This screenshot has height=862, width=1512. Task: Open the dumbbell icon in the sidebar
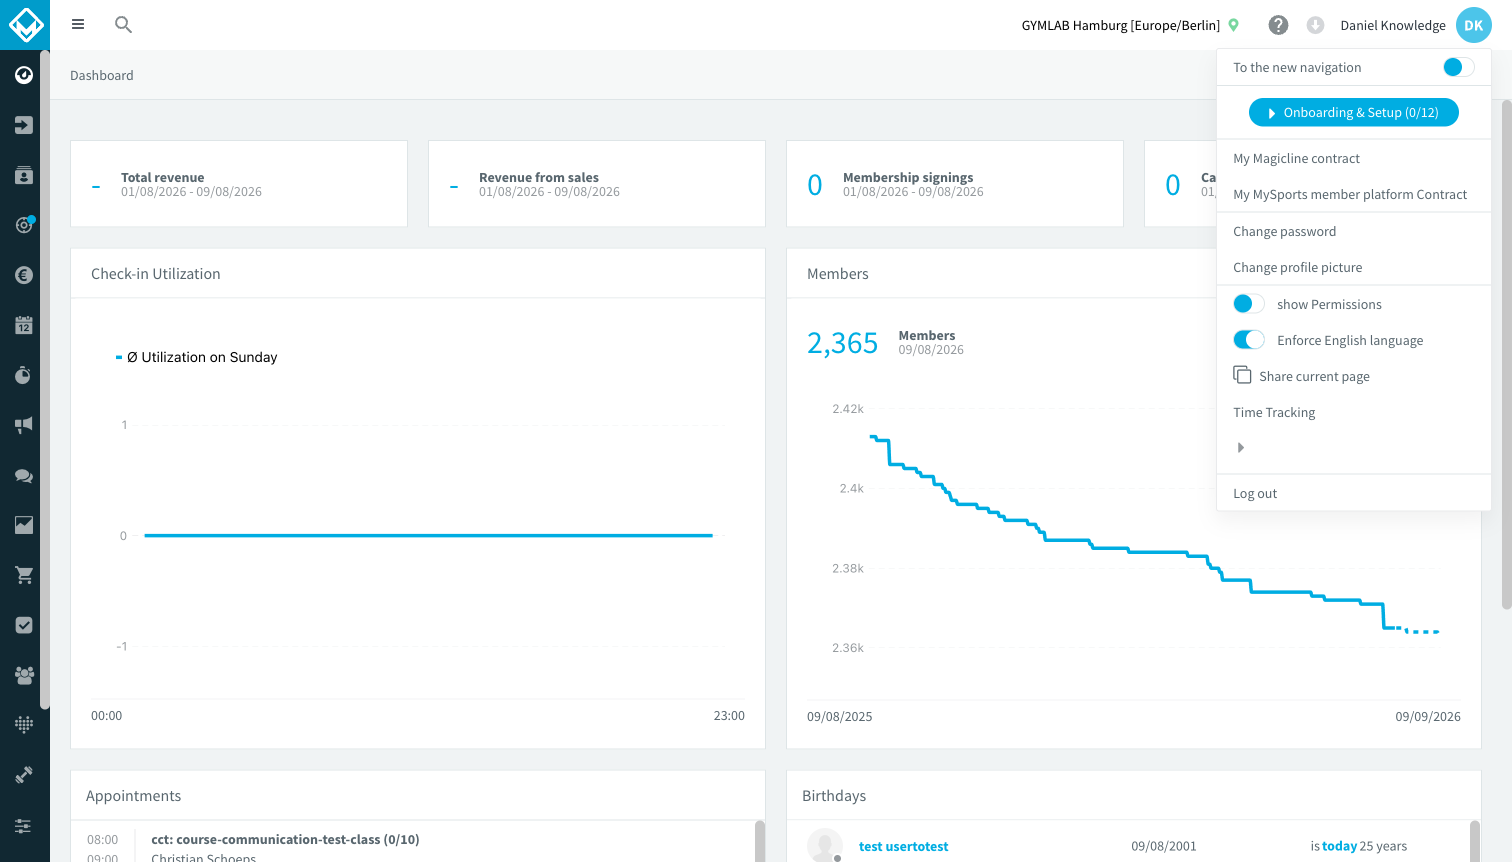click(x=24, y=775)
